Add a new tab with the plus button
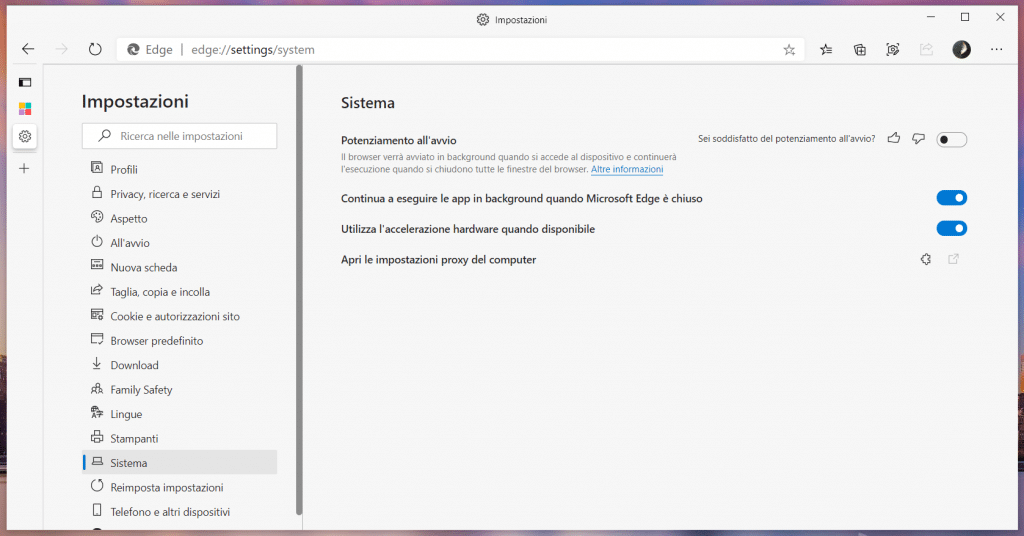 coord(25,168)
